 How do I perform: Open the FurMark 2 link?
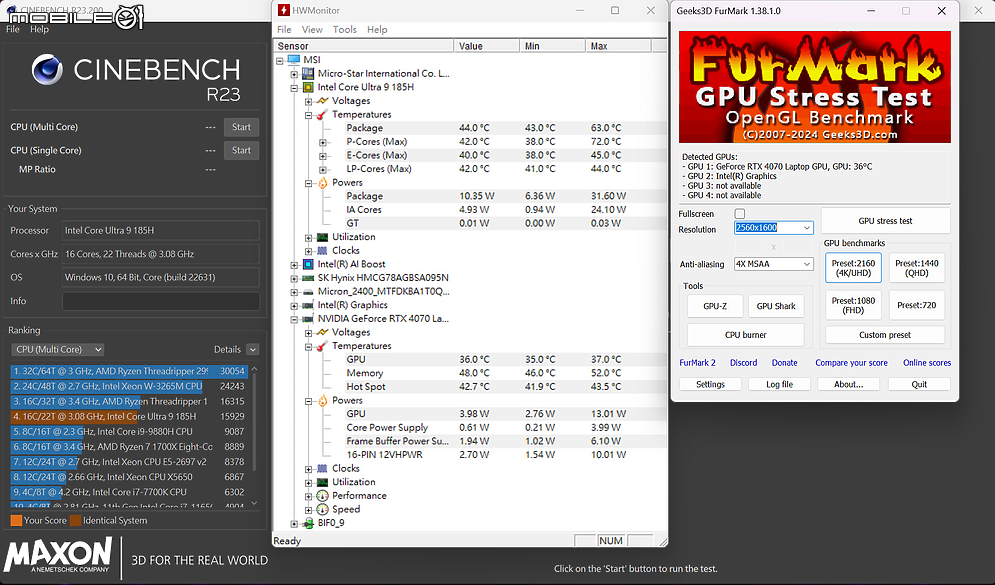[697, 363]
